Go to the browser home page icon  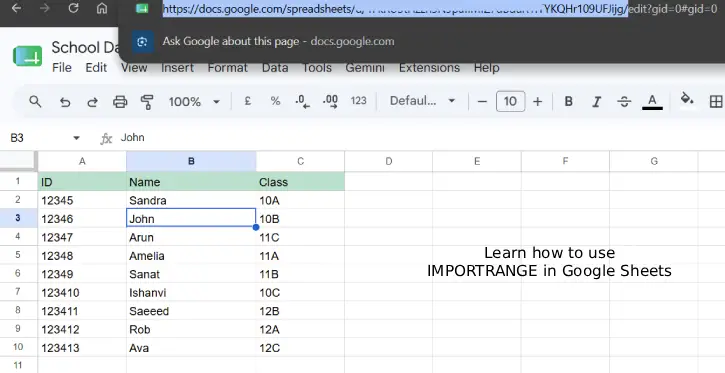[102, 8]
